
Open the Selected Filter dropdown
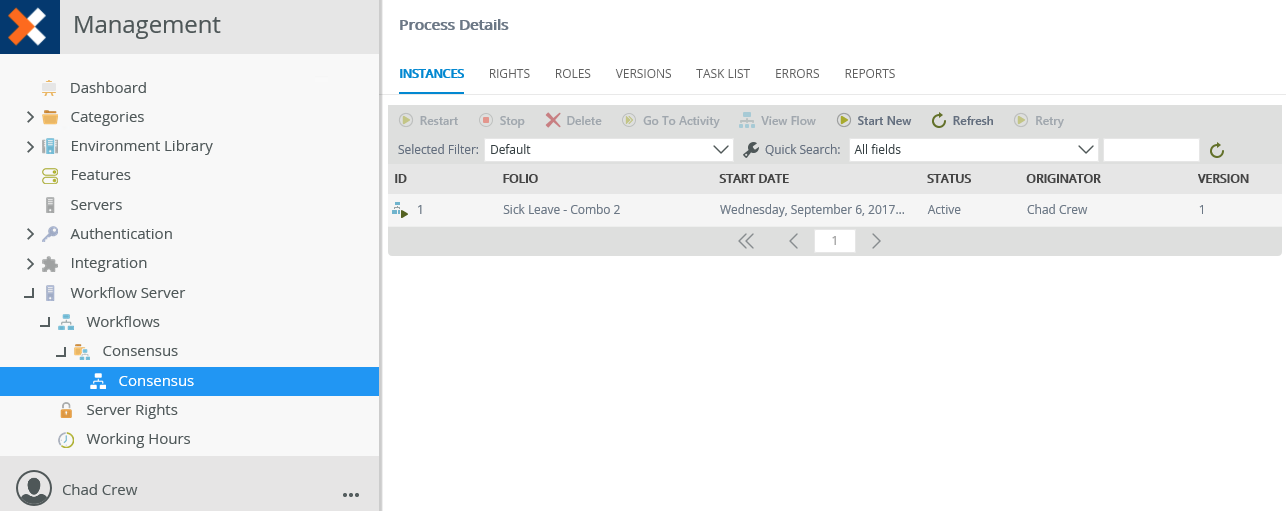tap(609, 150)
